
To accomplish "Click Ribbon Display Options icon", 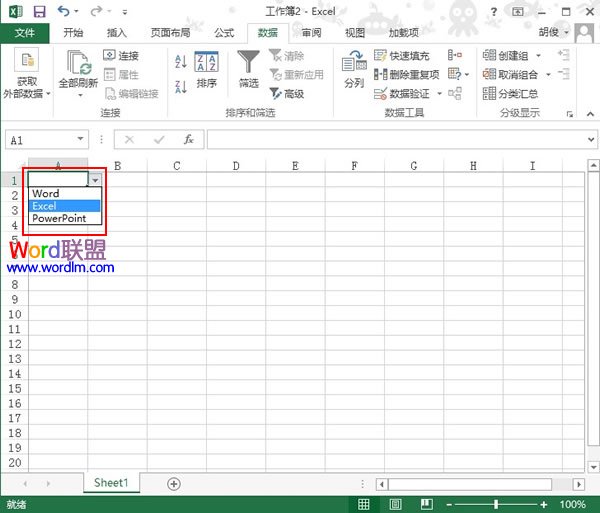I will [518, 12].
